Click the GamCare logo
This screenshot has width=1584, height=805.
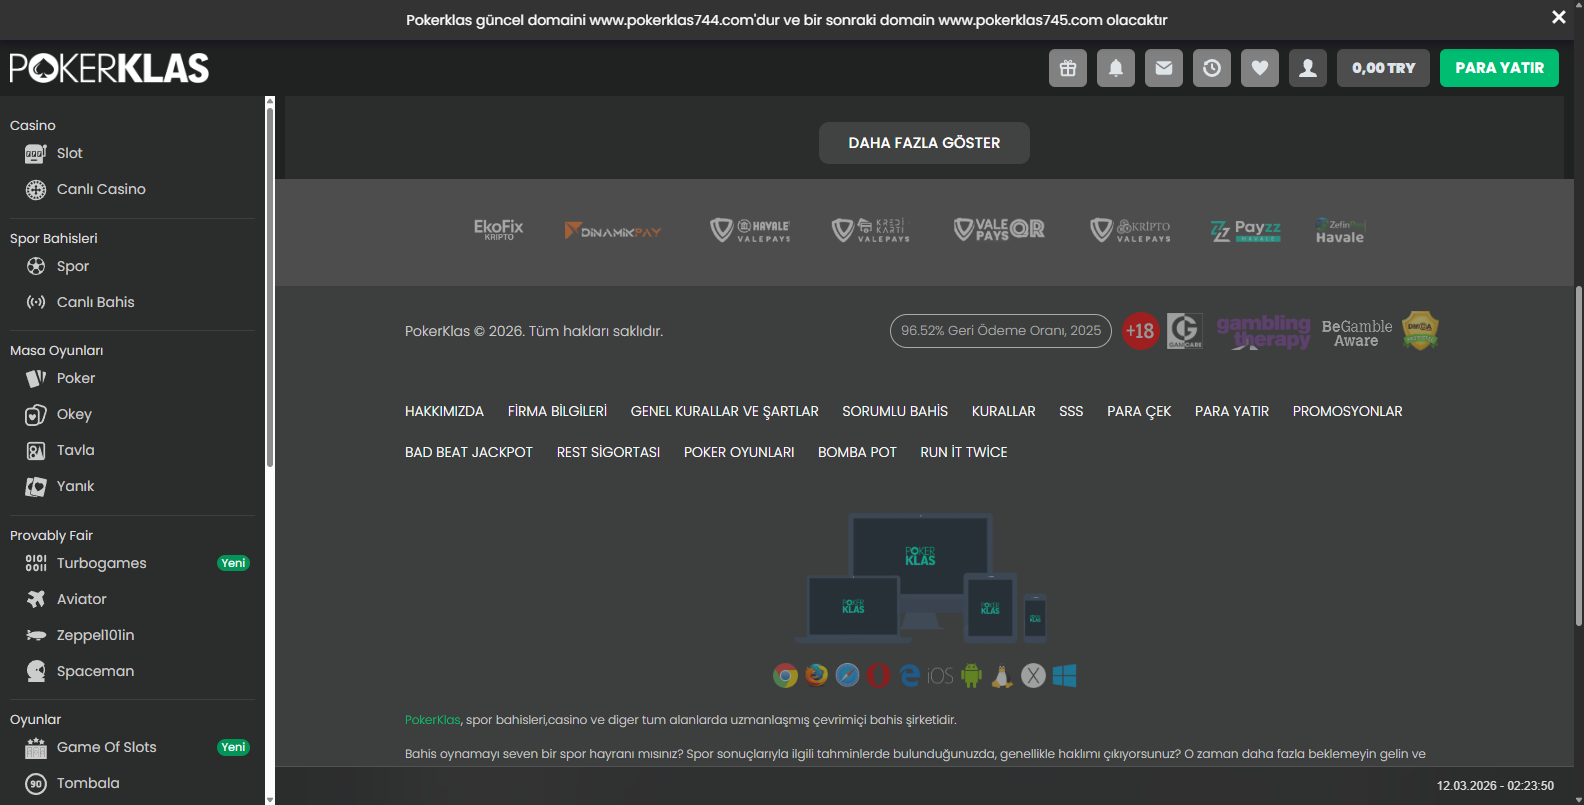point(1185,331)
